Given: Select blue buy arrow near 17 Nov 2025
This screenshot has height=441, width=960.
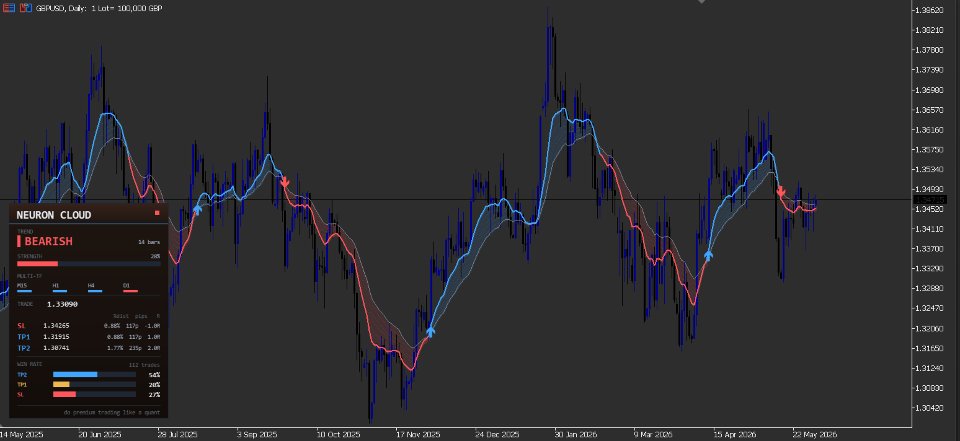Looking at the screenshot, I should tap(430, 331).
